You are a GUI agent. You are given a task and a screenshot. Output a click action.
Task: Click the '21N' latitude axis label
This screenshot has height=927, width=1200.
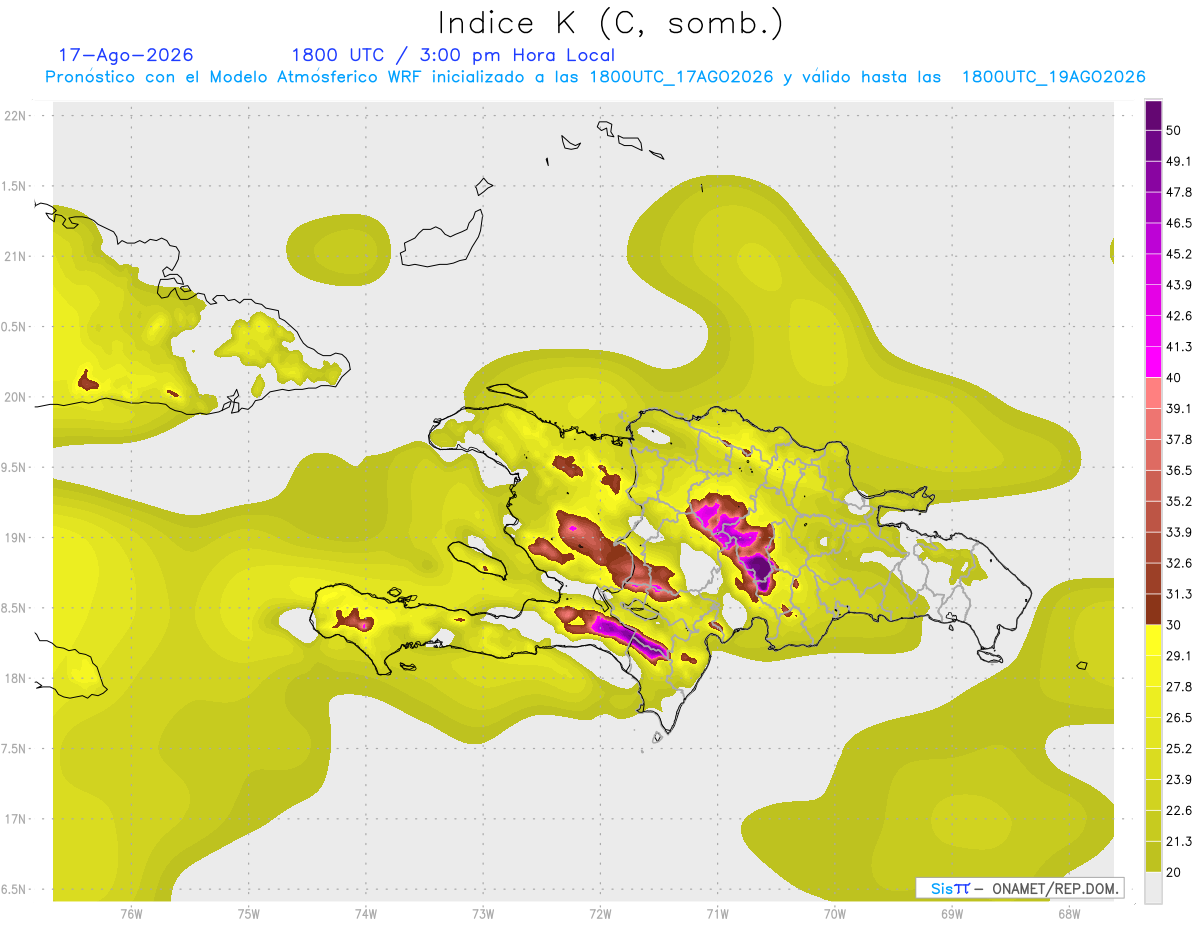(x=16, y=256)
